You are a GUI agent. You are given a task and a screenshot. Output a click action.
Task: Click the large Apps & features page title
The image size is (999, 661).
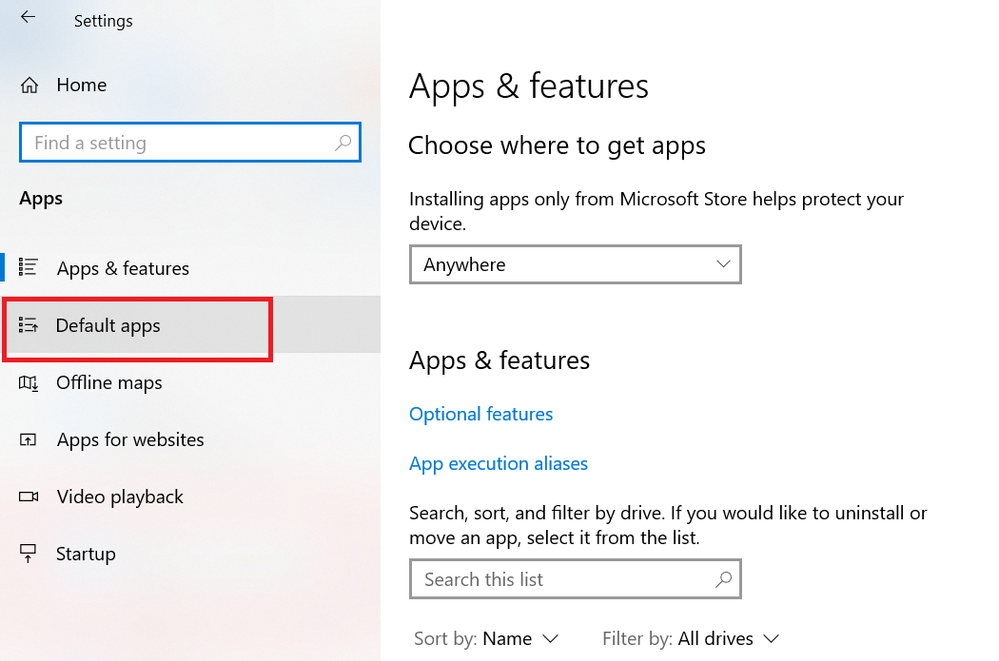click(529, 86)
